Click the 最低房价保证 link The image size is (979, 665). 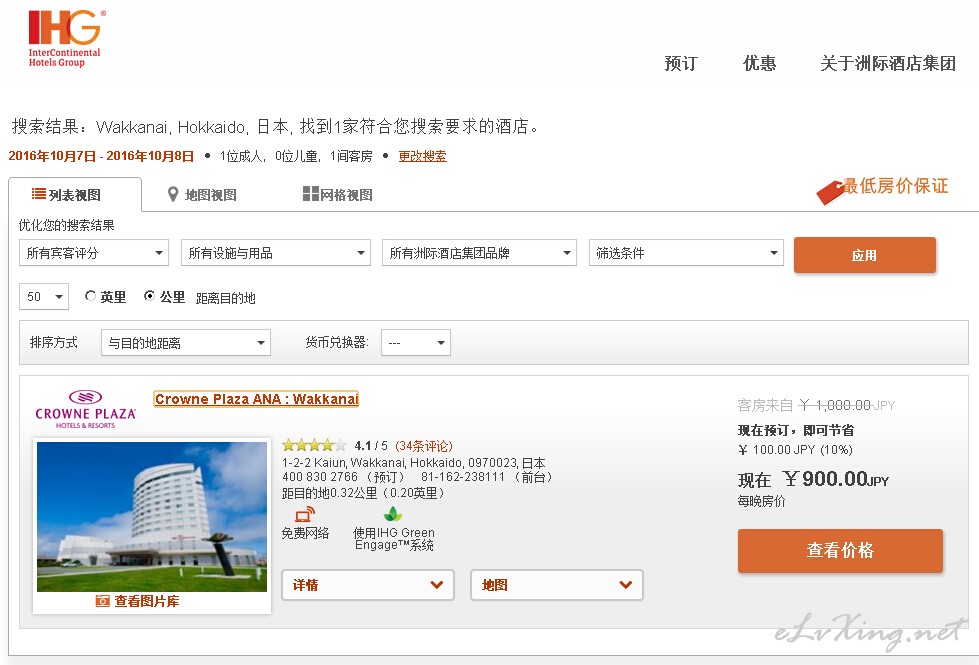[895, 186]
